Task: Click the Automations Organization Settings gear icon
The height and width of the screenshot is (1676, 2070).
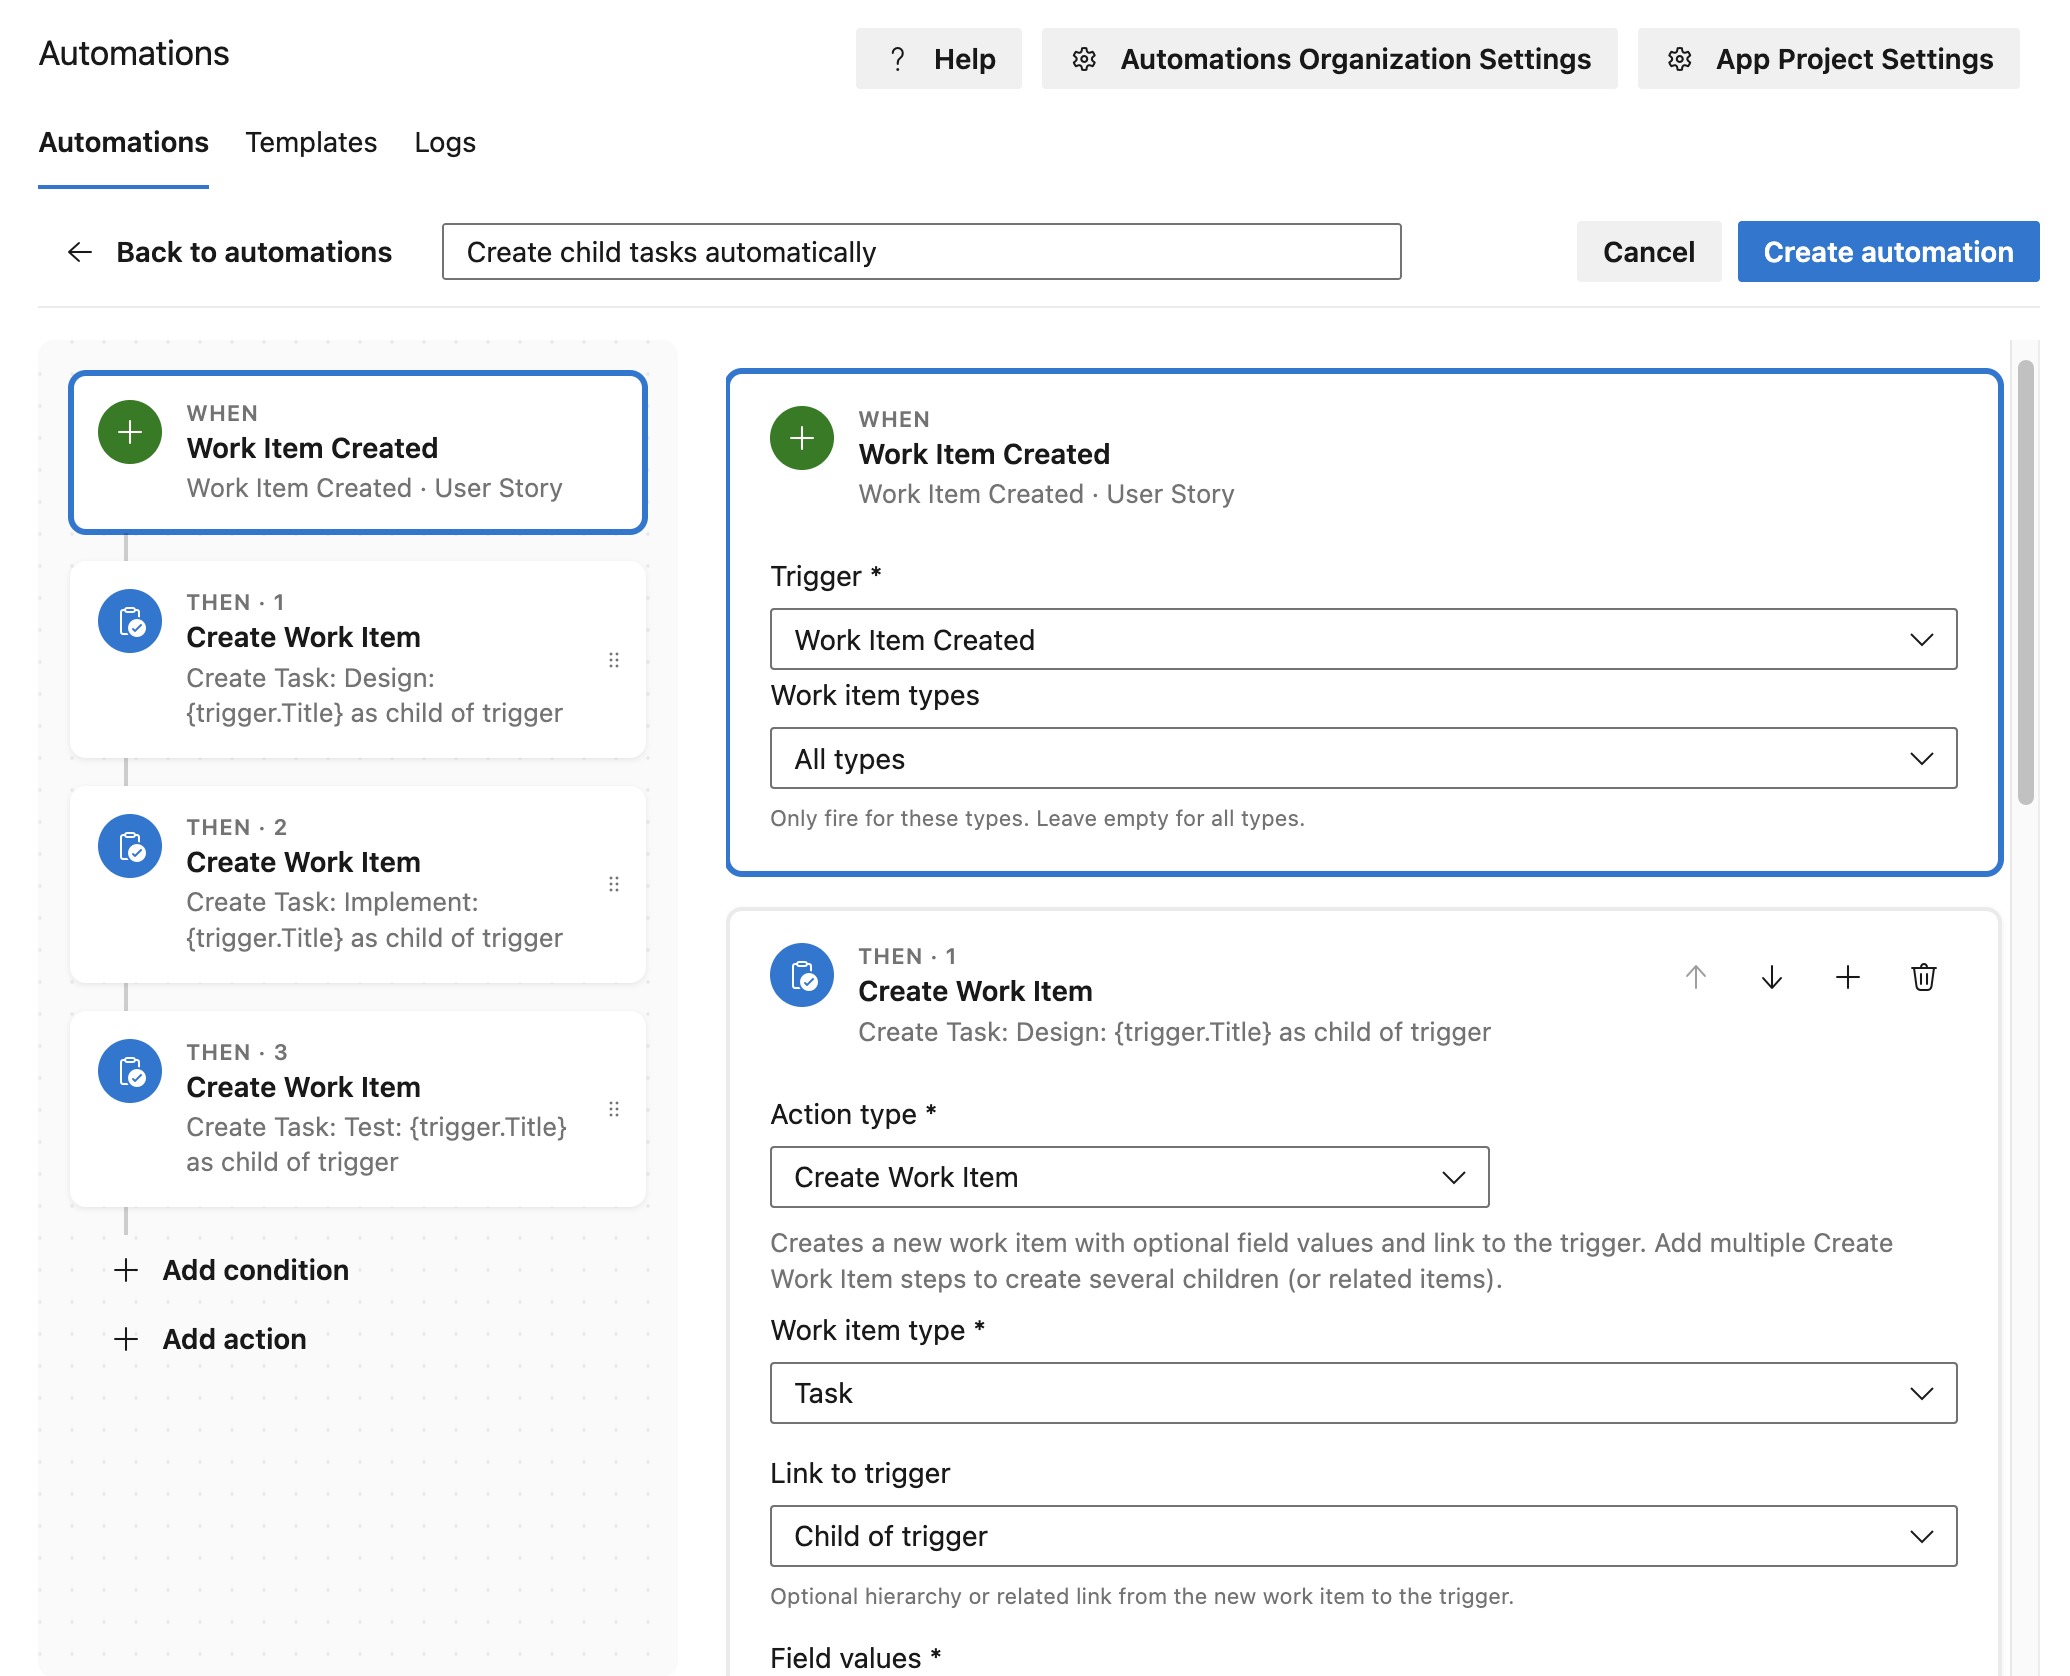Action: point(1083,59)
